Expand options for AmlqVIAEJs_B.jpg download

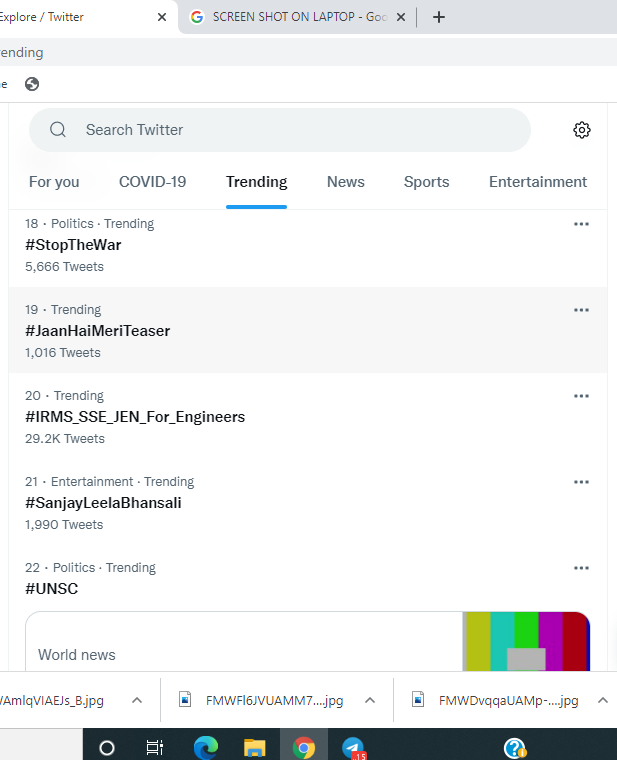(137, 700)
